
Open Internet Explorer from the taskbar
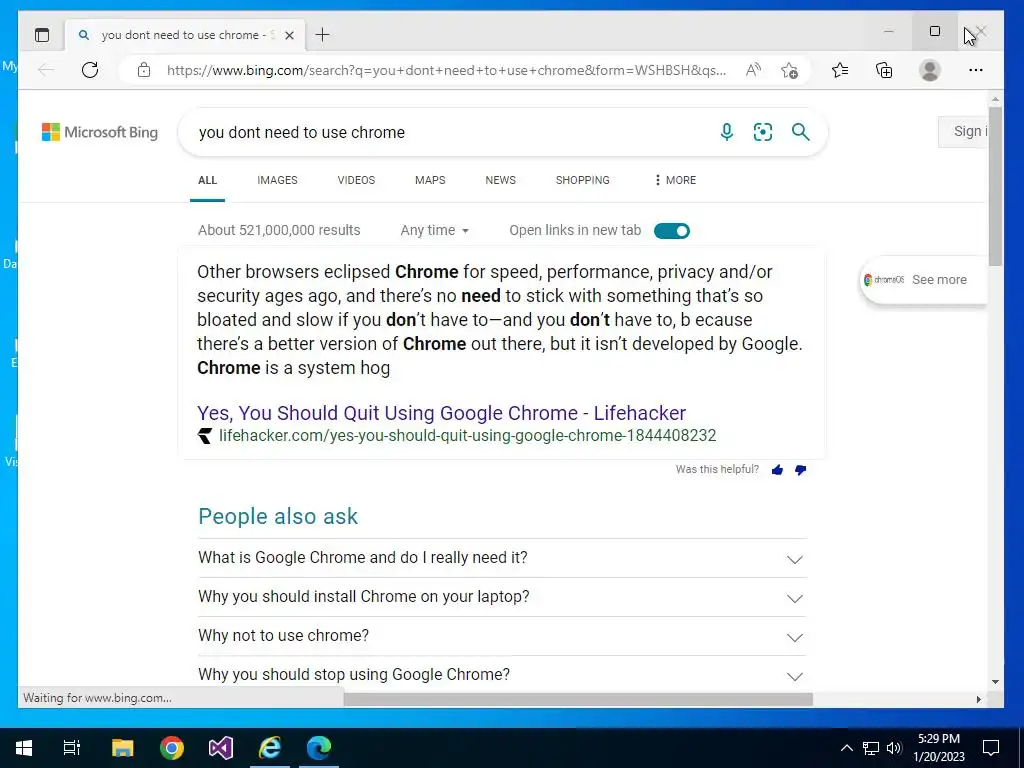click(270, 748)
